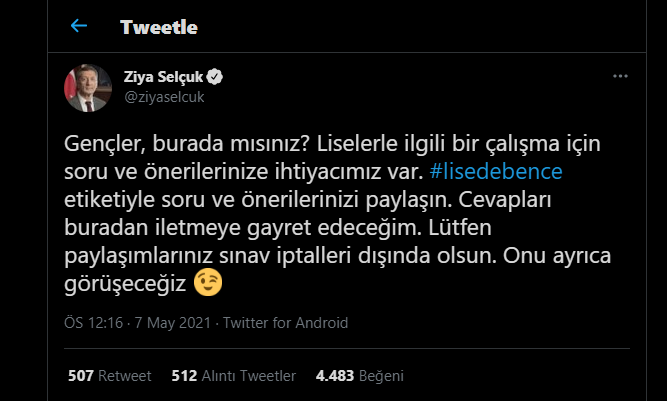Open Ziya Selçuk's profile picture
The width and height of the screenshot is (667, 401).
87,87
